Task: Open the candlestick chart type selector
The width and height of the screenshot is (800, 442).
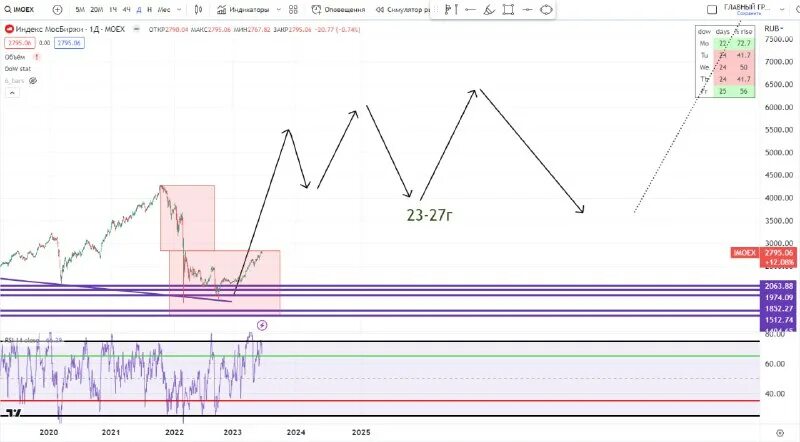Action: click(198, 10)
